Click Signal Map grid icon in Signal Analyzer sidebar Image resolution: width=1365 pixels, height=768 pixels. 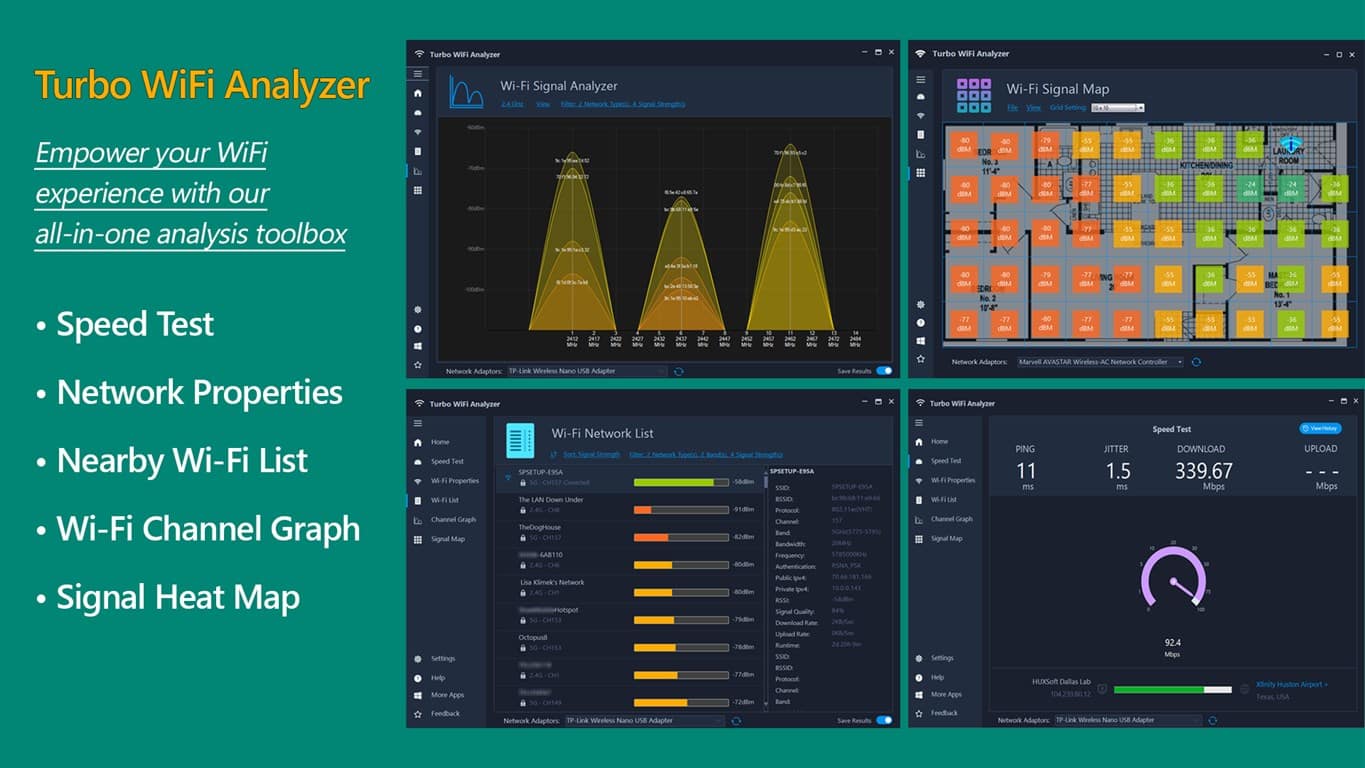click(x=418, y=190)
